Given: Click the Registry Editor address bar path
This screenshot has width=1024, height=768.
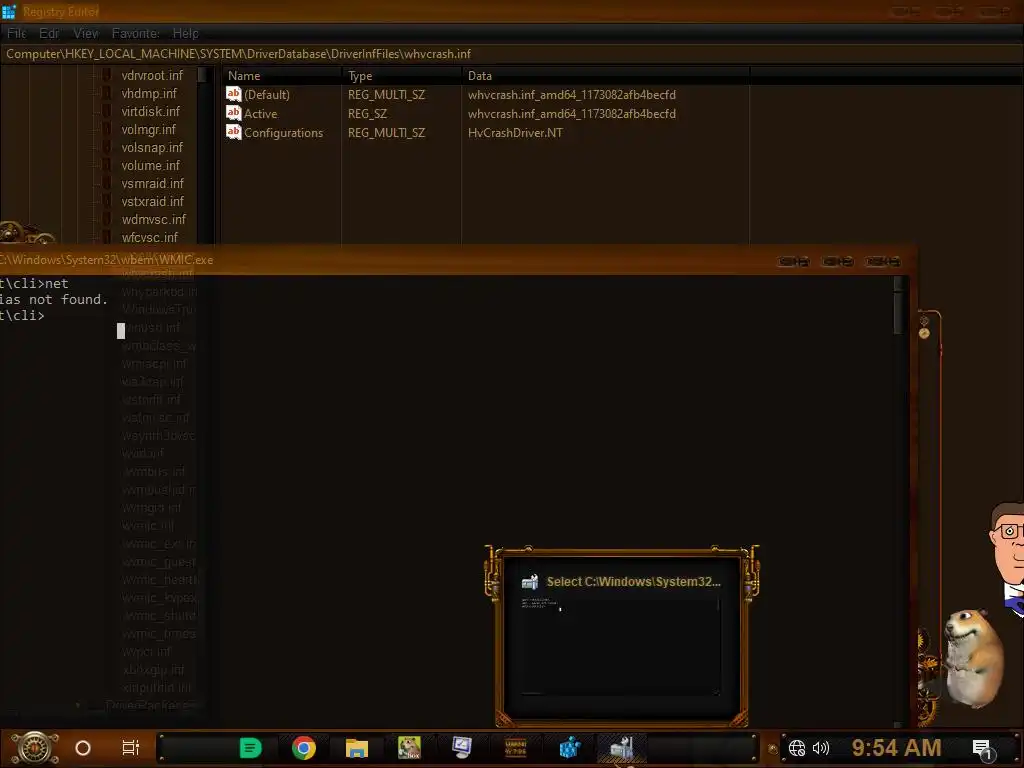Looking at the screenshot, I should (x=238, y=54).
